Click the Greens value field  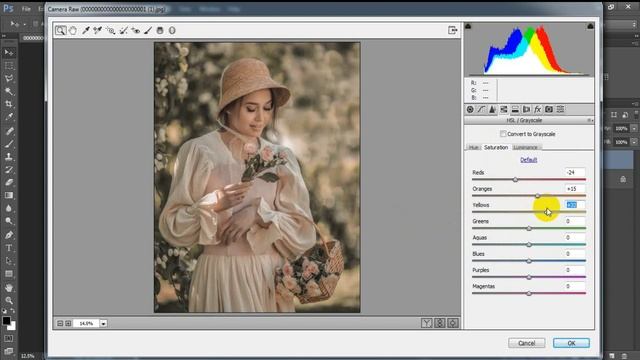[x=575, y=221]
